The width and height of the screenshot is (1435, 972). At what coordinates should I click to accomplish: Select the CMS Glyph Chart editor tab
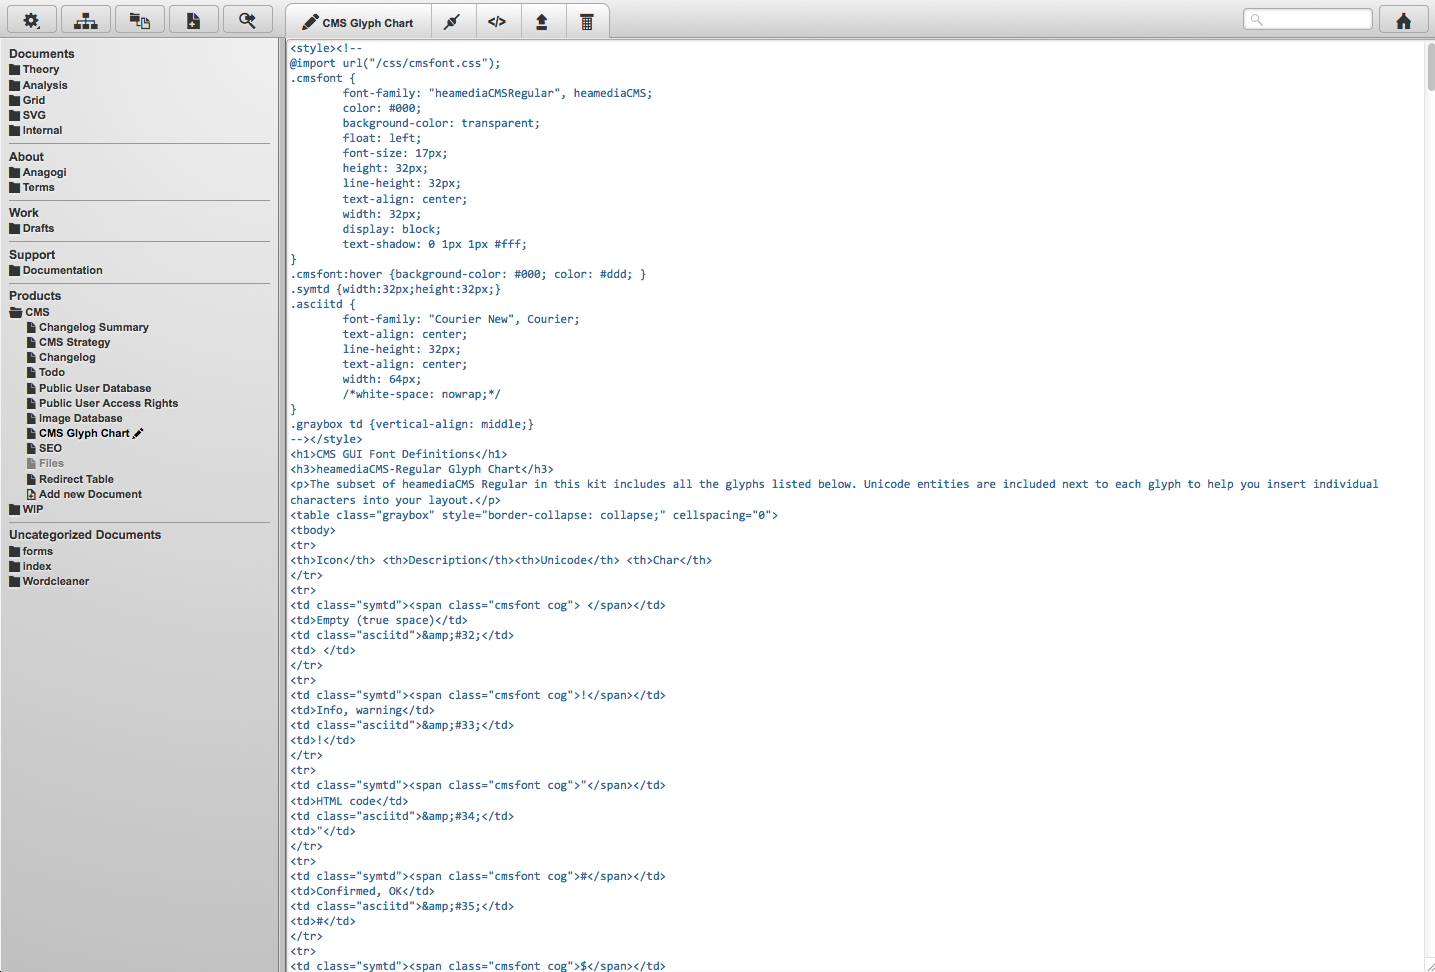(x=358, y=22)
